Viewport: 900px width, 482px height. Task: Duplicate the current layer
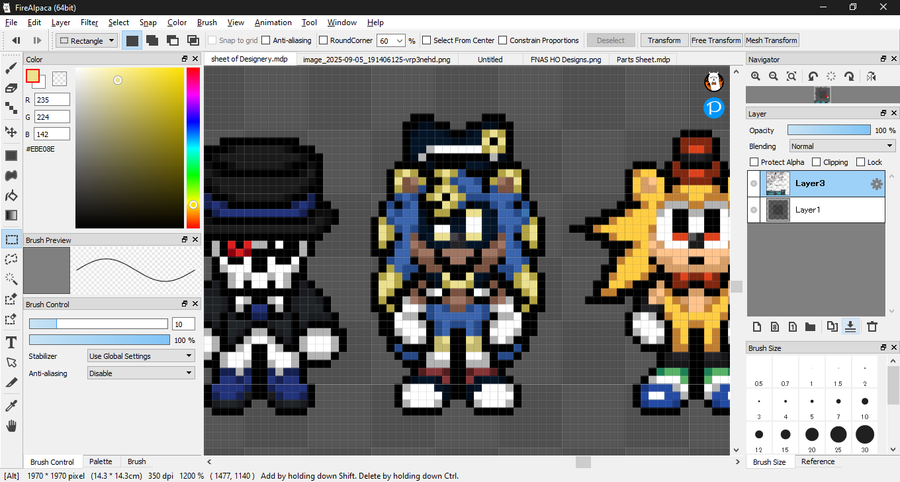(x=832, y=326)
